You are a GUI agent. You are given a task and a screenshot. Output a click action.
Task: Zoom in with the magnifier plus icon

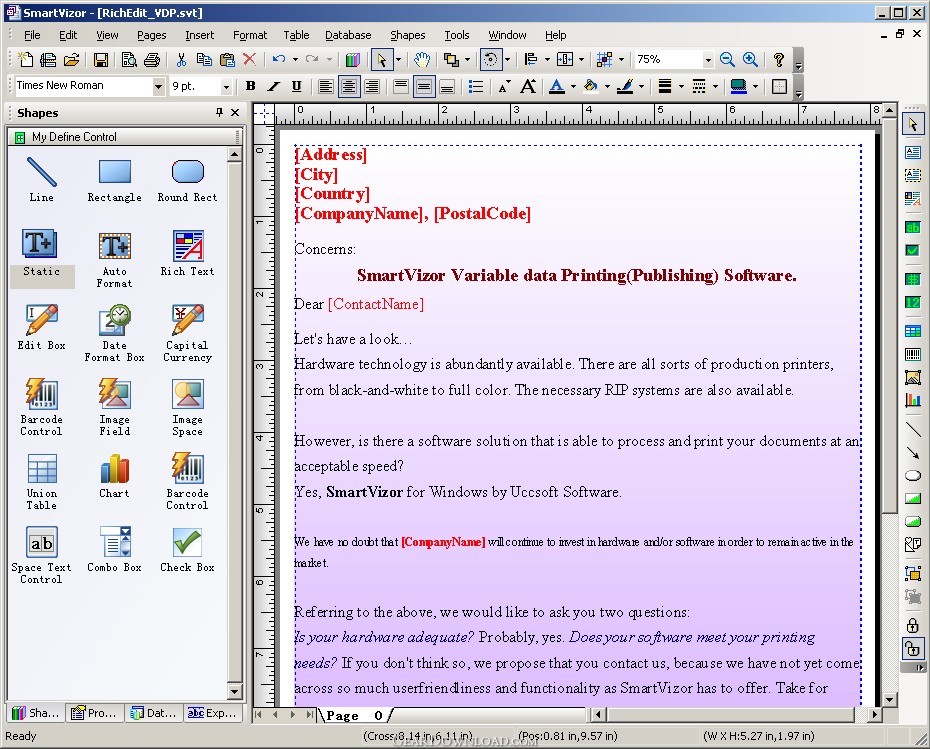tap(750, 59)
